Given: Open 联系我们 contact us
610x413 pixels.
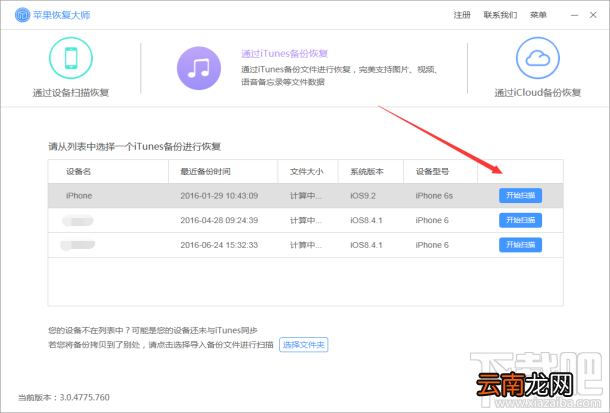Looking at the screenshot, I should tap(500, 15).
